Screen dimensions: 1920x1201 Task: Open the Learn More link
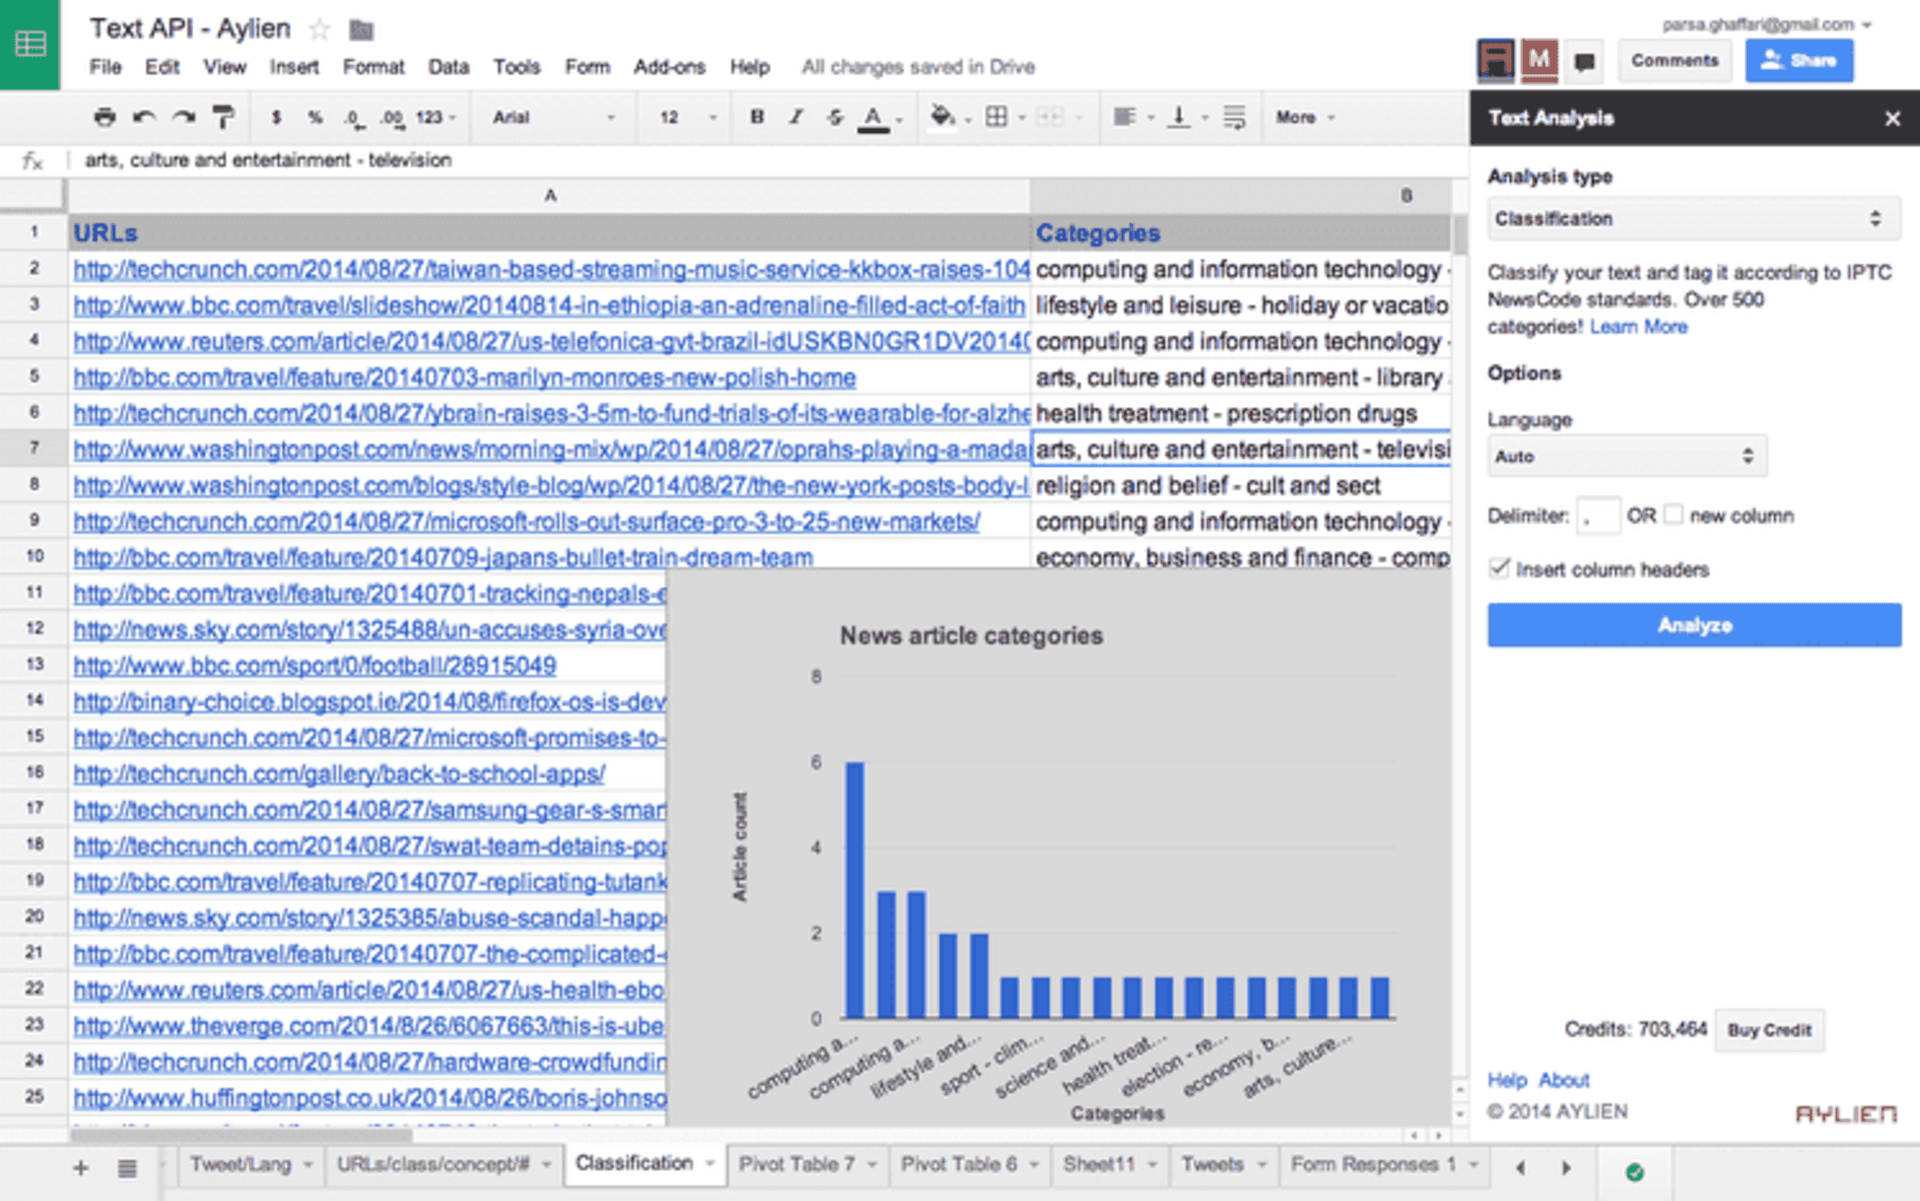(1638, 327)
